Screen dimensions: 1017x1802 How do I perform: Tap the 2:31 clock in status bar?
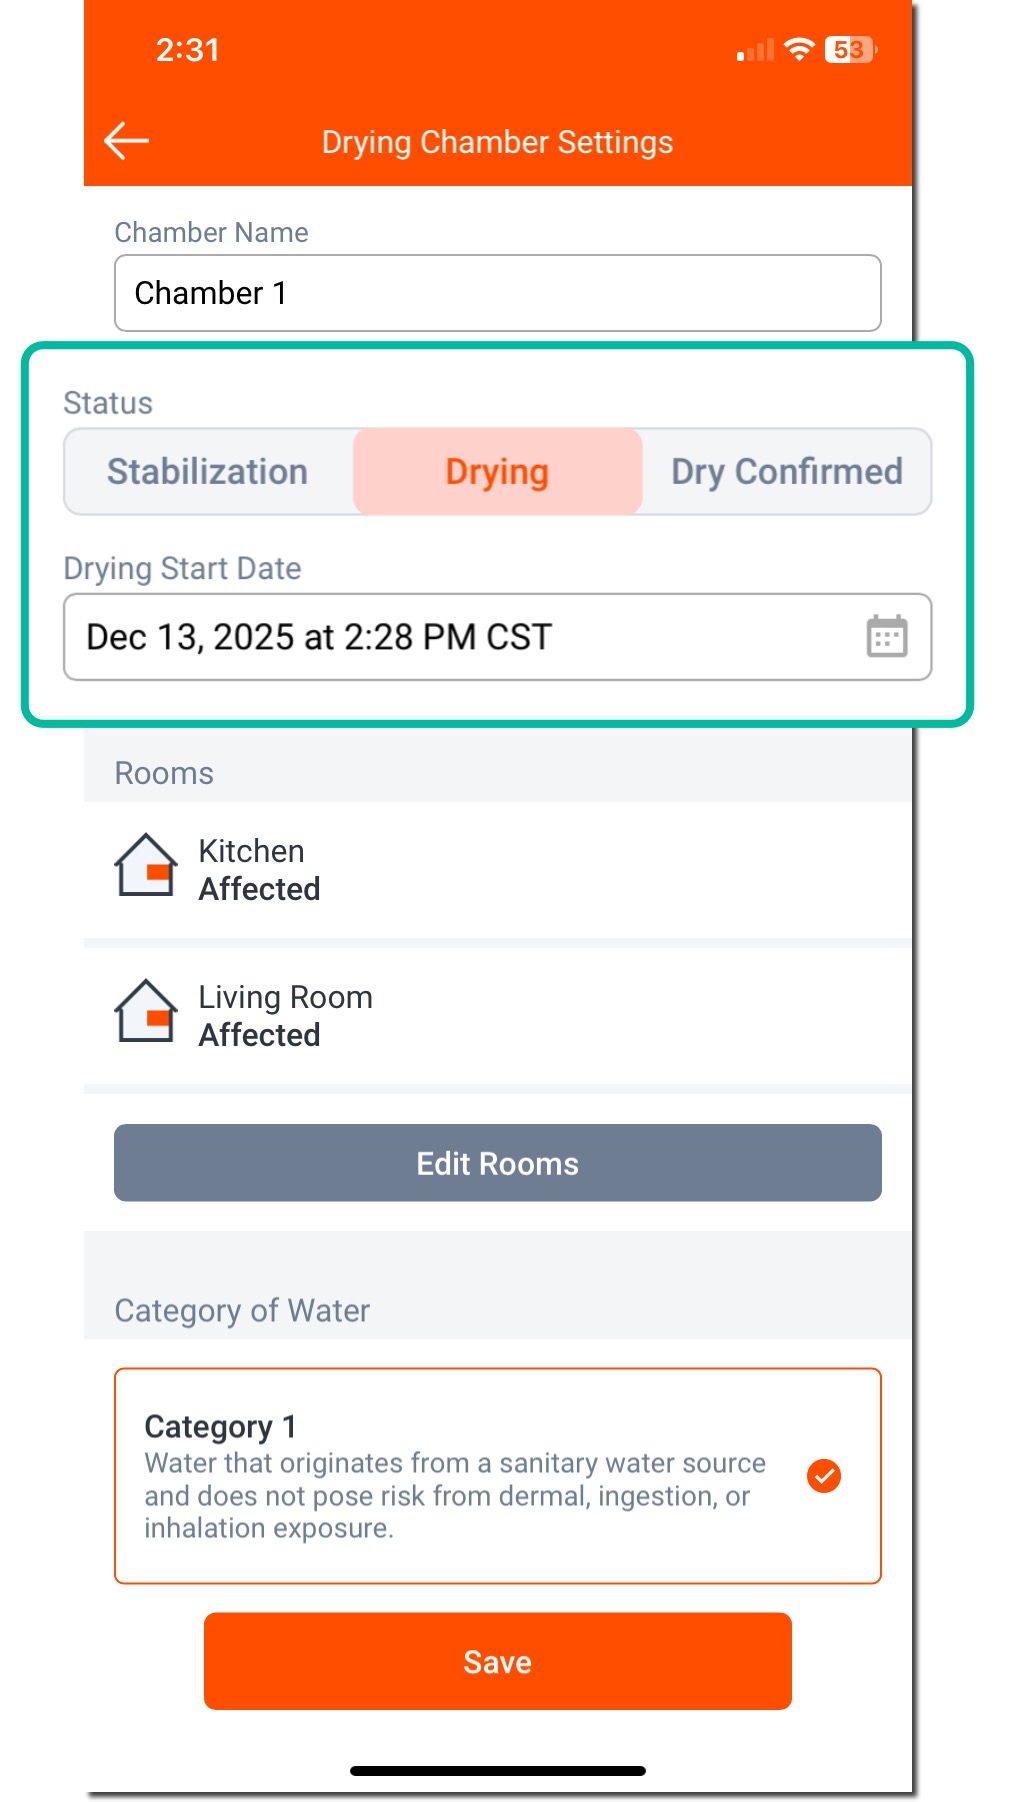pyautogui.click(x=187, y=50)
